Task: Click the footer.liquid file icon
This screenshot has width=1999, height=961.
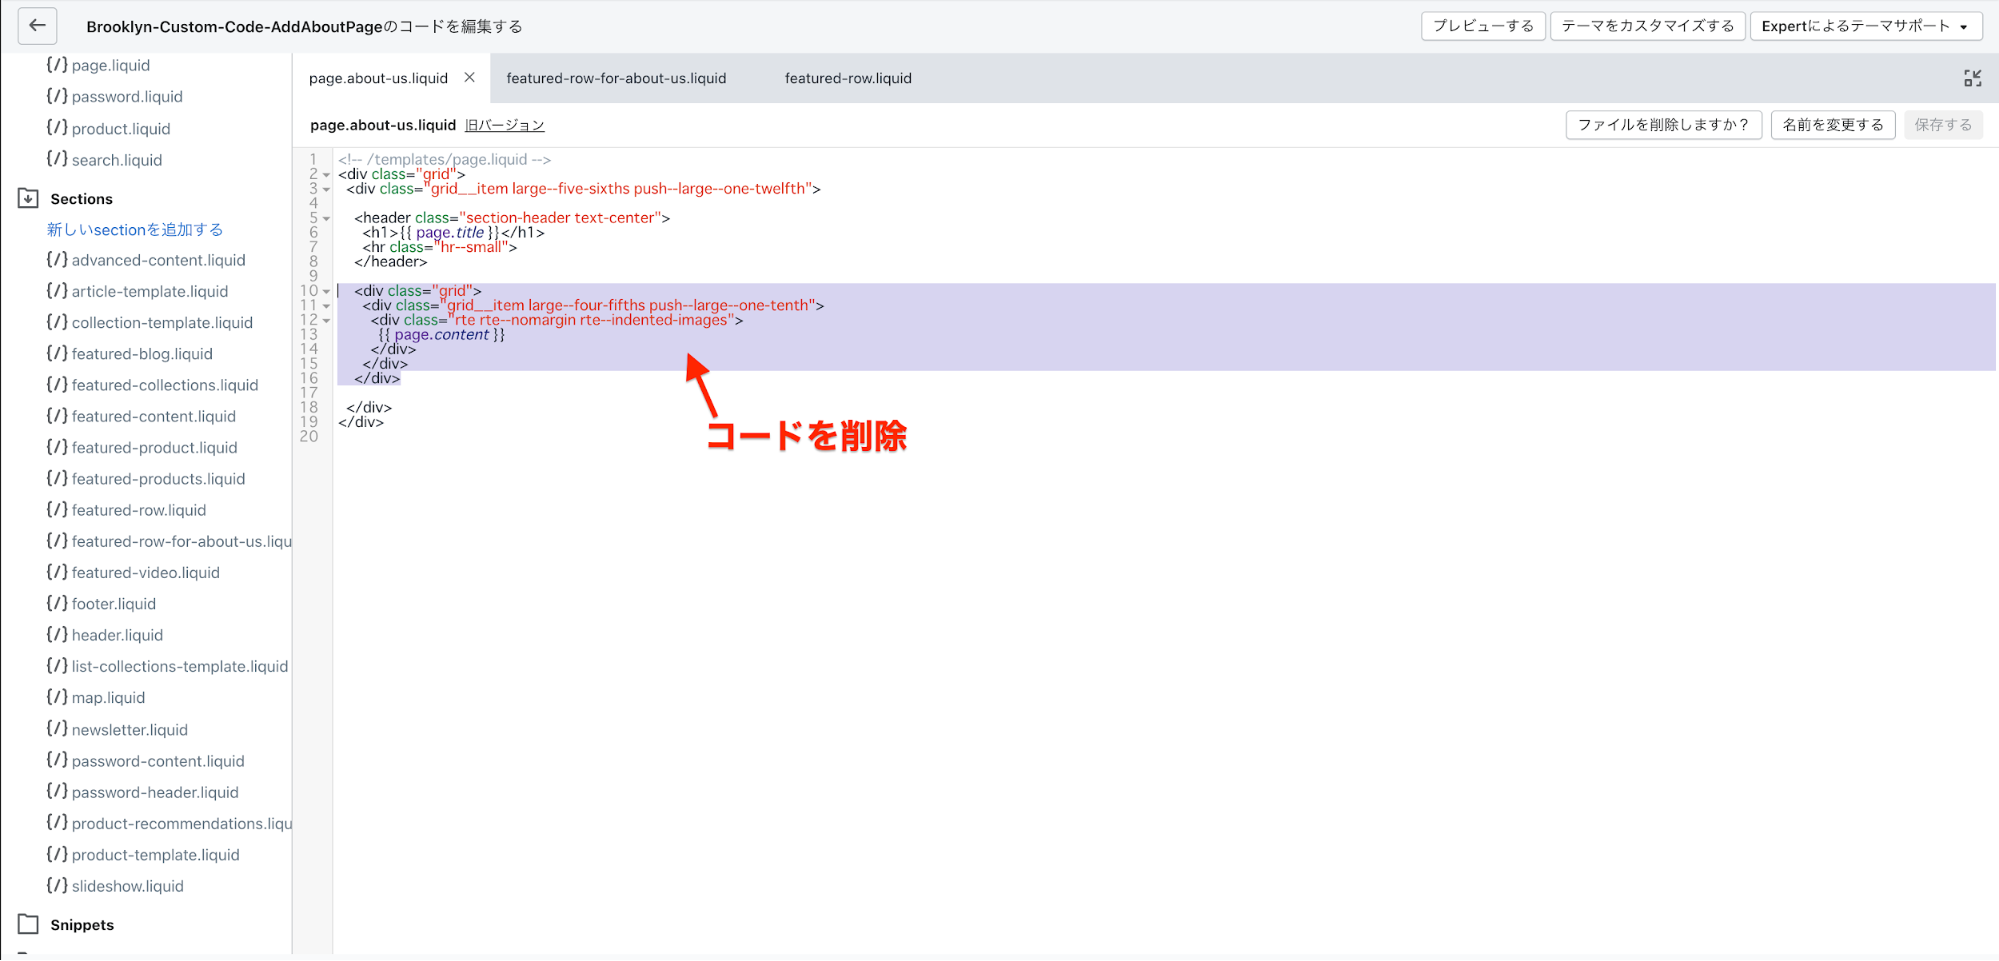Action: point(56,603)
